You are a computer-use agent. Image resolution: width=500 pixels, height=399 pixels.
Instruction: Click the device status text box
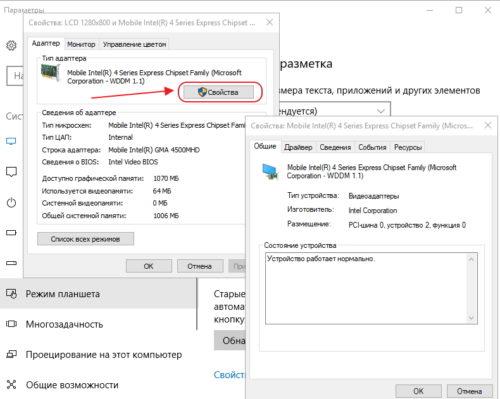(x=371, y=288)
